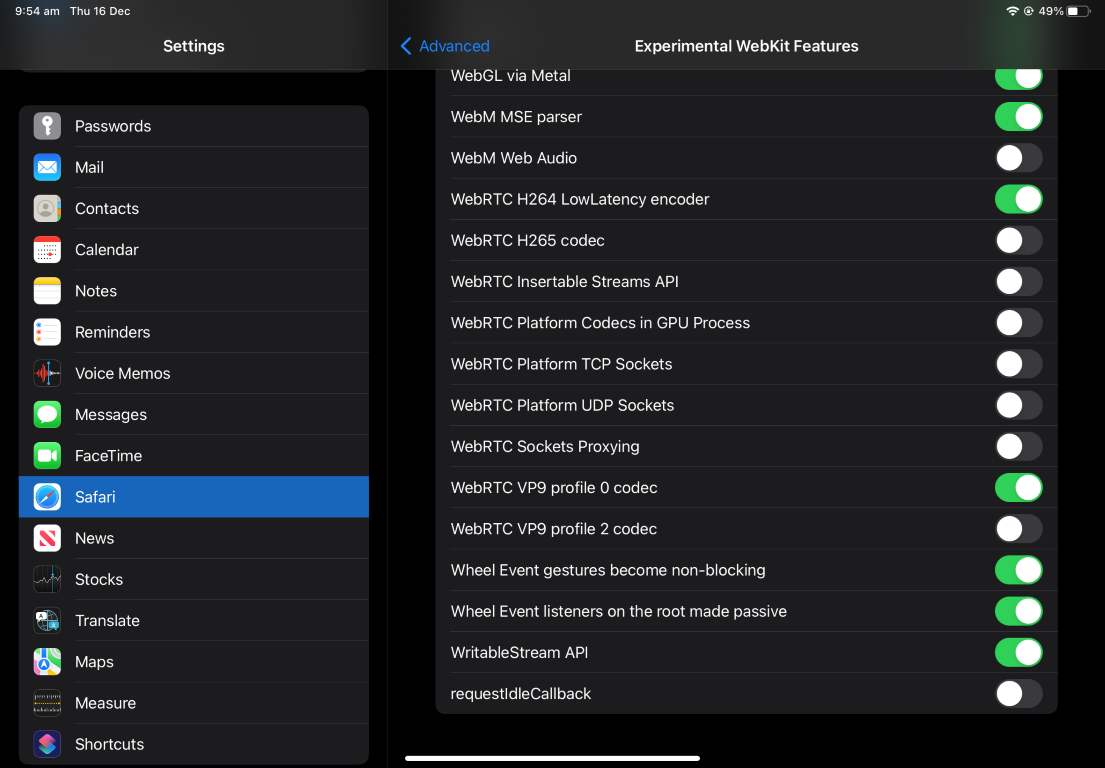Viewport: 1105px width, 768px height.
Task: Switch on WebRTC Platform UDP Sockets
Action: coord(1018,405)
